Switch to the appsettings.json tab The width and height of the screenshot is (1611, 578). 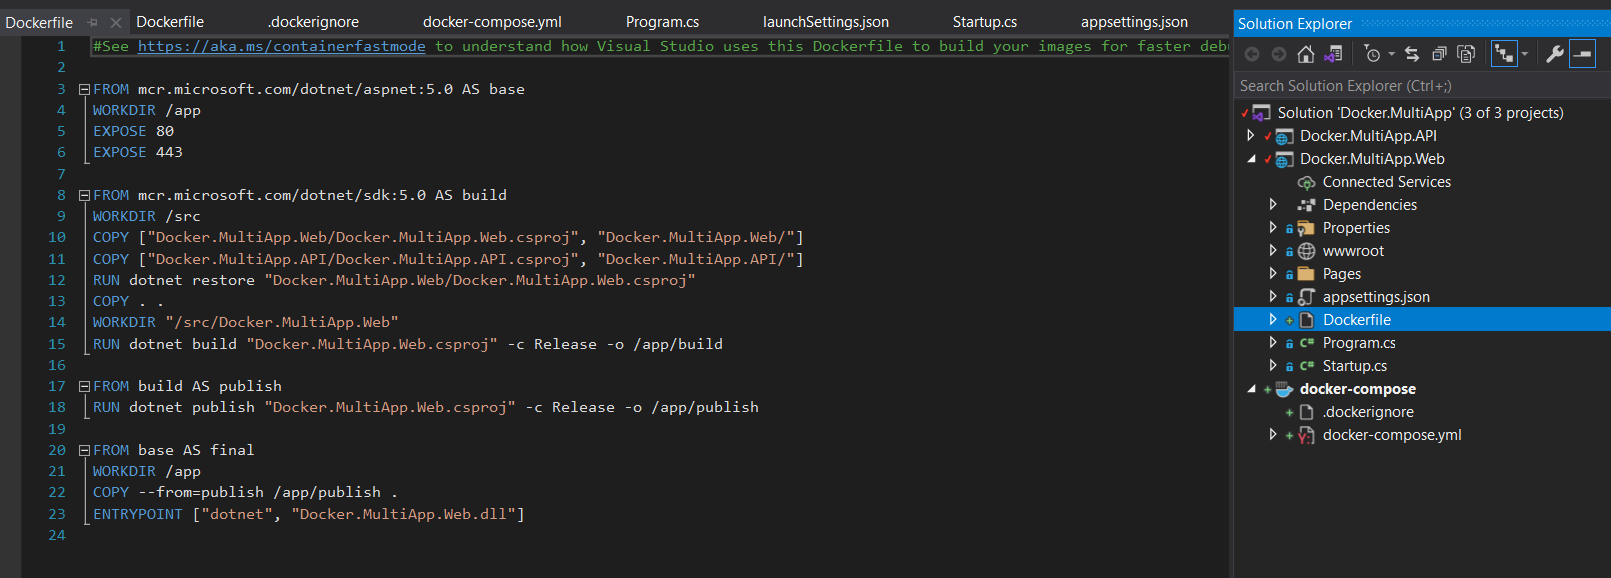point(1134,21)
